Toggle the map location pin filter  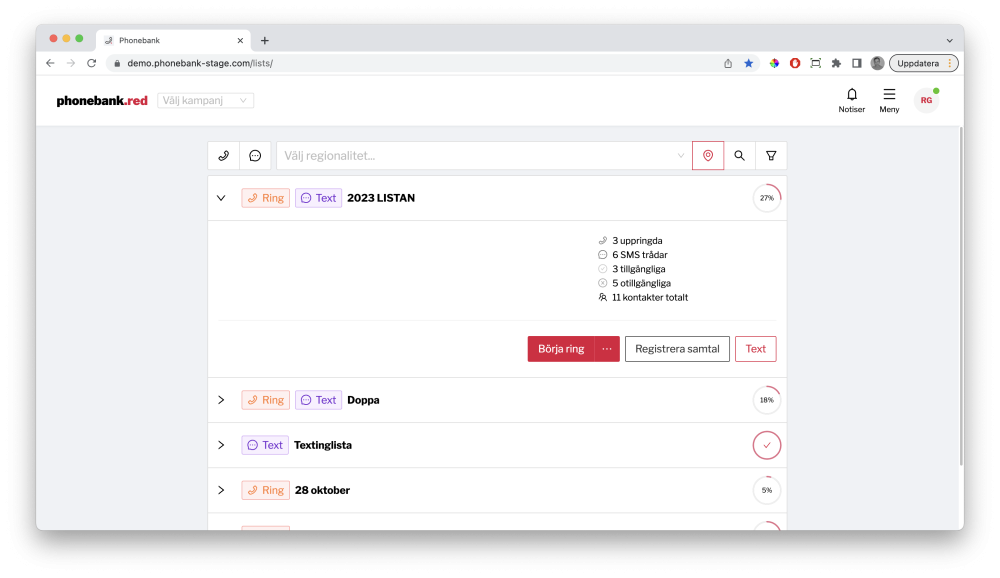pyautogui.click(x=708, y=156)
